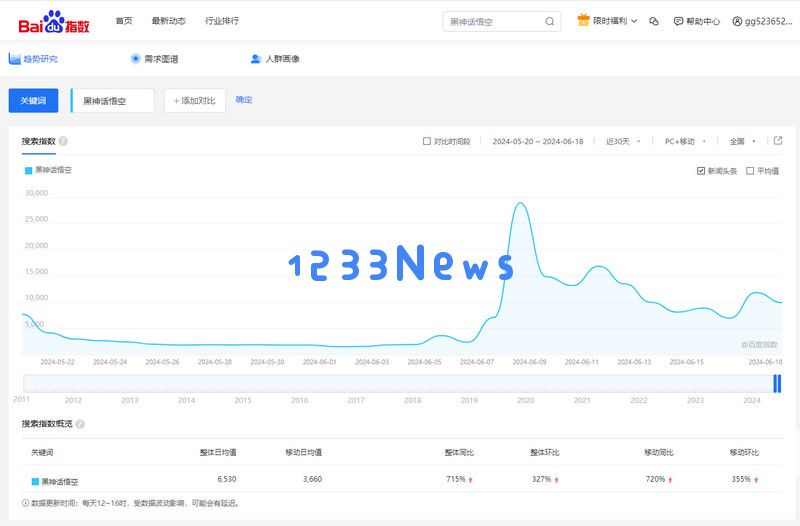
Task: Uncheck the 新闻头条 checkbox
Action: point(701,171)
